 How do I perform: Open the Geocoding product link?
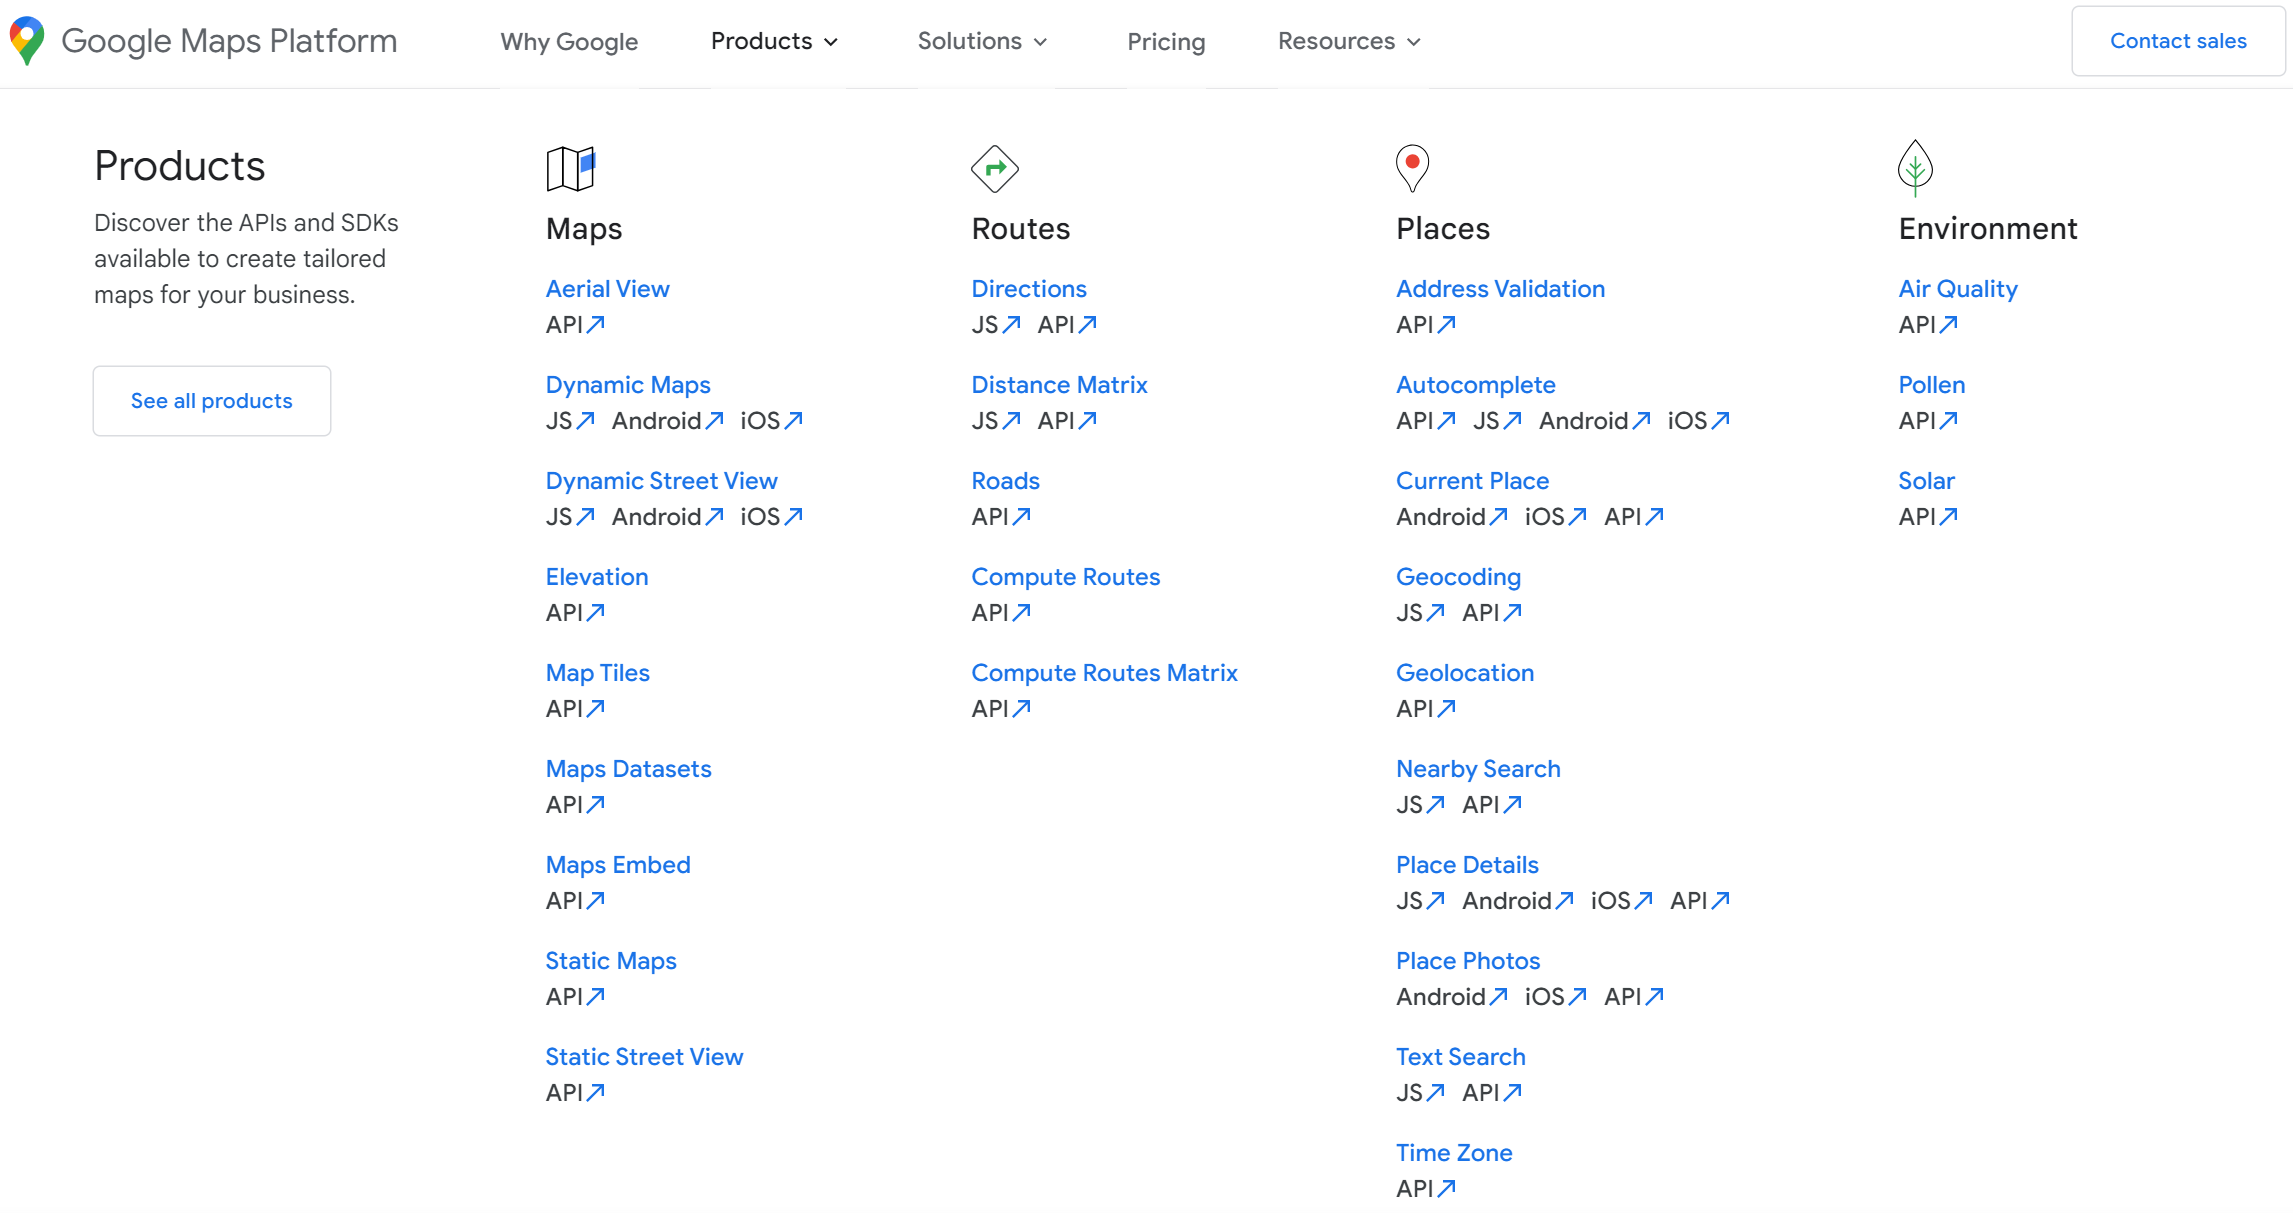tap(1459, 577)
